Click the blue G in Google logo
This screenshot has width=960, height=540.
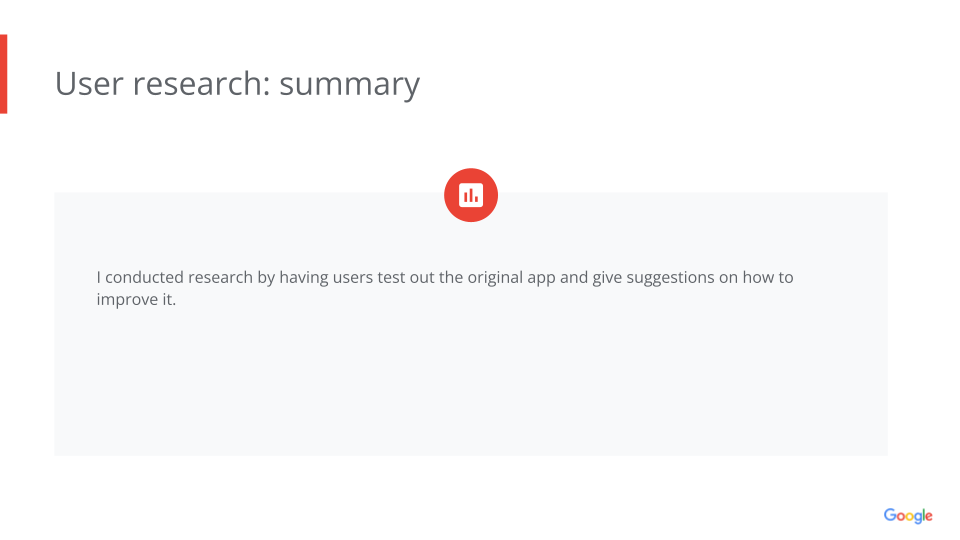pyautogui.click(x=890, y=515)
